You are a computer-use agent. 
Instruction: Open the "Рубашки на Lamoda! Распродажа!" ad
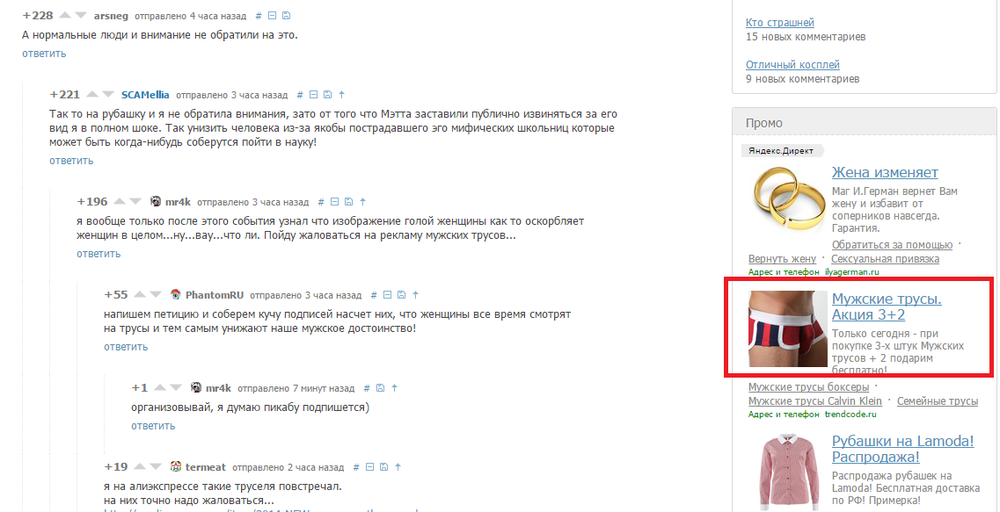coord(902,449)
